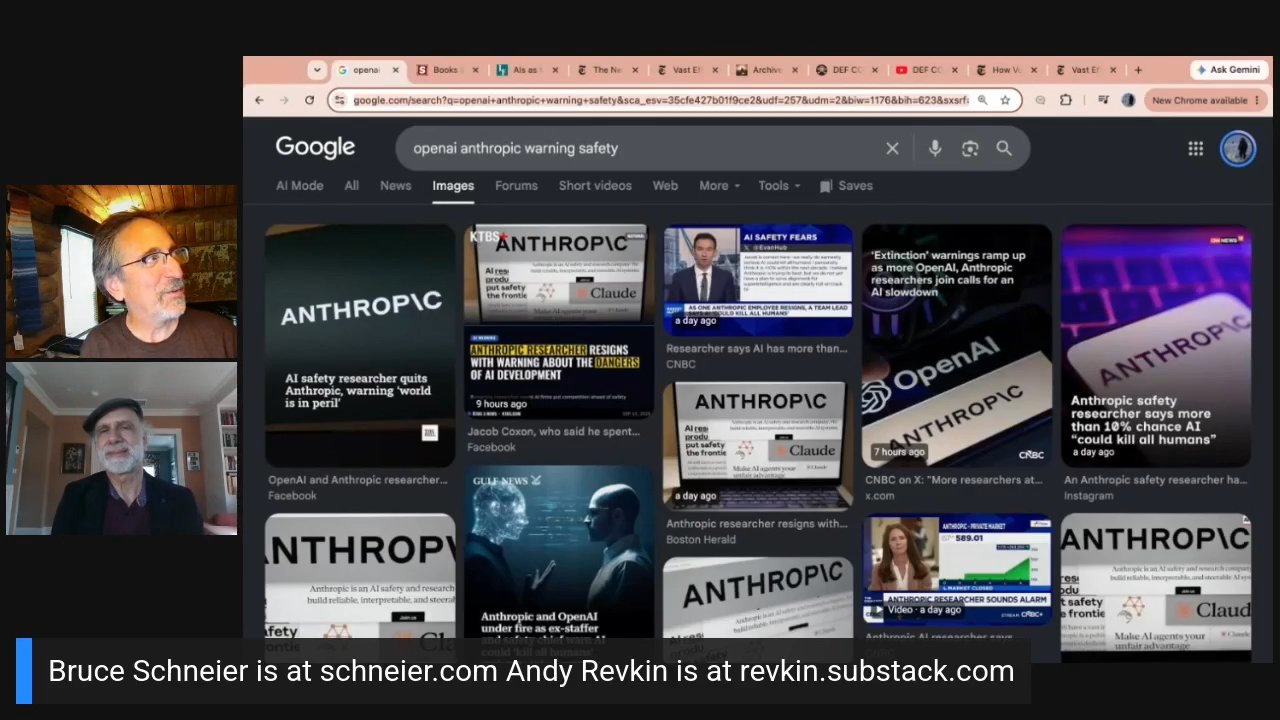Open the Google apps grid
1280x720 pixels.
(x=1195, y=148)
